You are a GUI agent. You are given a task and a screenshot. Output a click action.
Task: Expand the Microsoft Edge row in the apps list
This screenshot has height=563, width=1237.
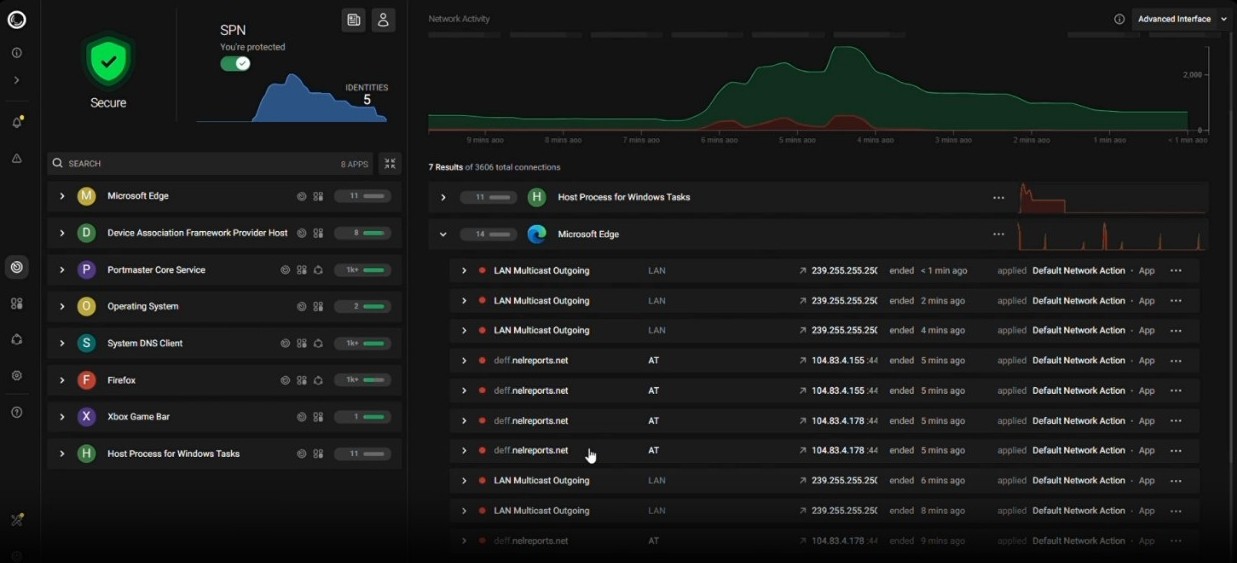[x=62, y=196]
